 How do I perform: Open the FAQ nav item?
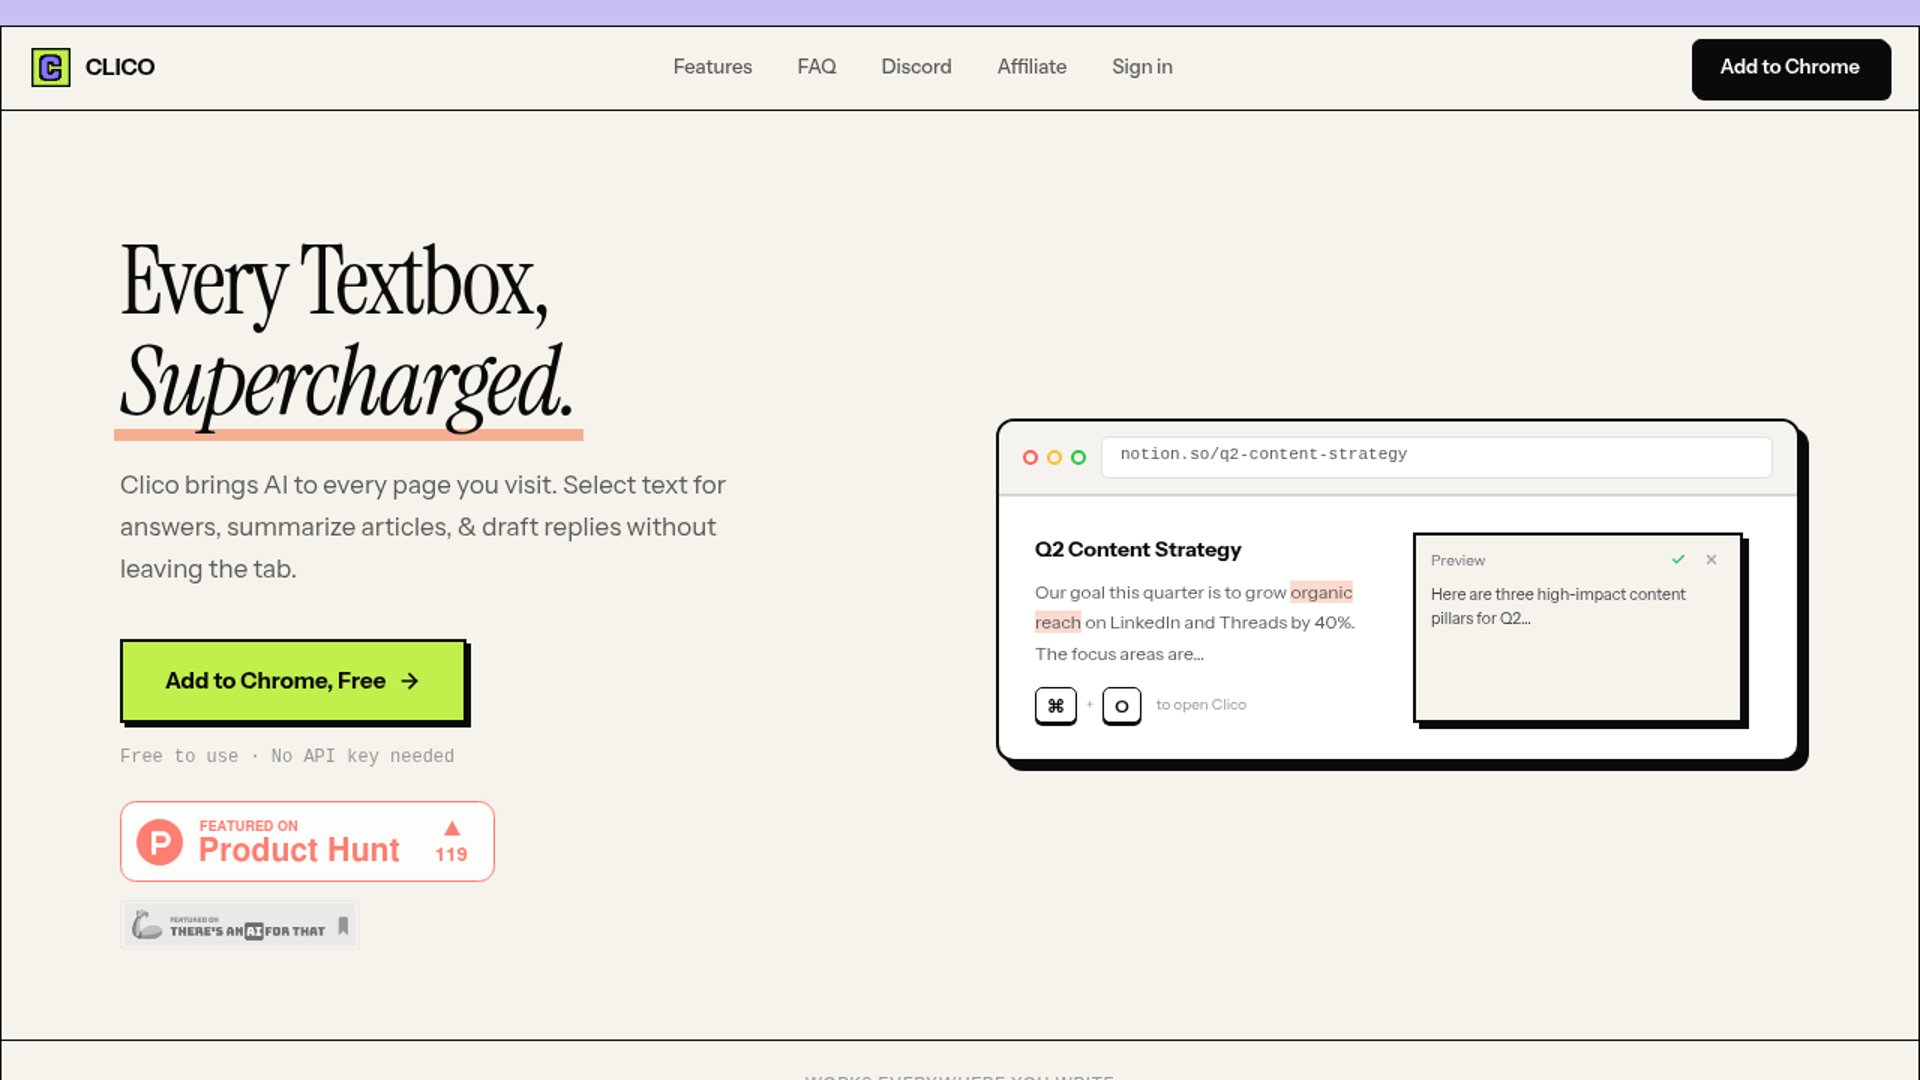[816, 67]
